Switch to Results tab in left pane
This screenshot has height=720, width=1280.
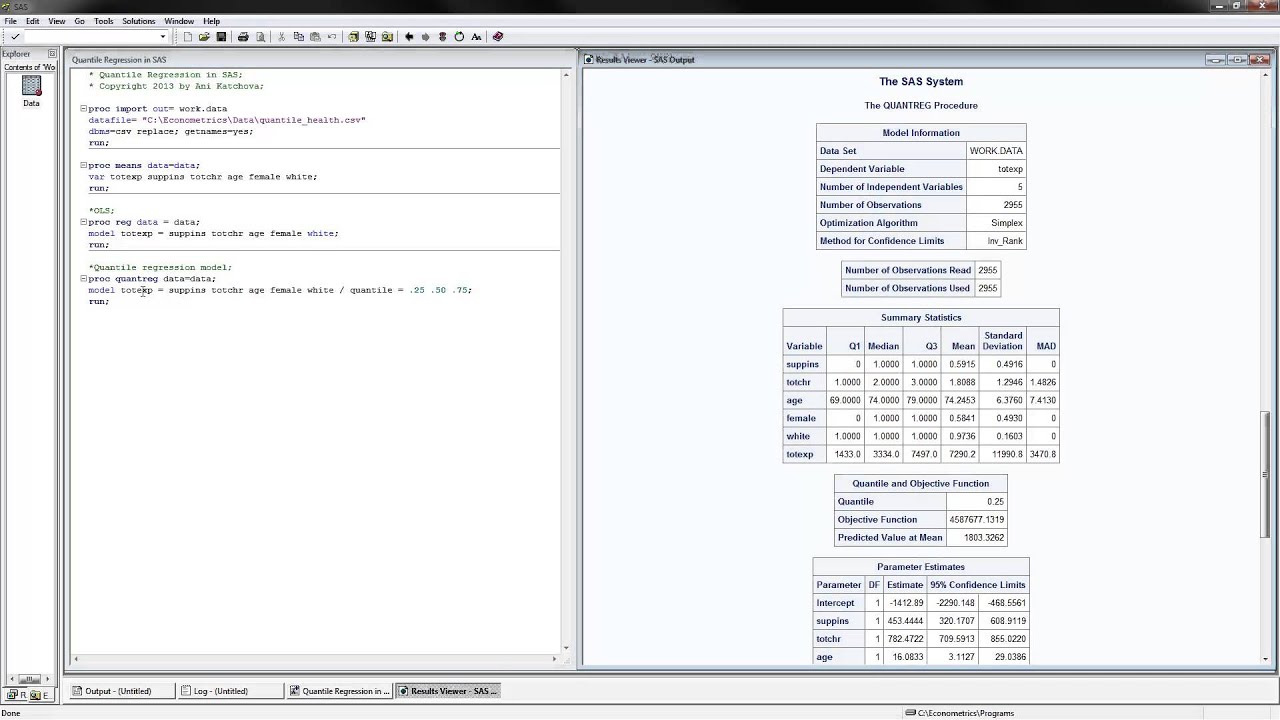point(17,695)
